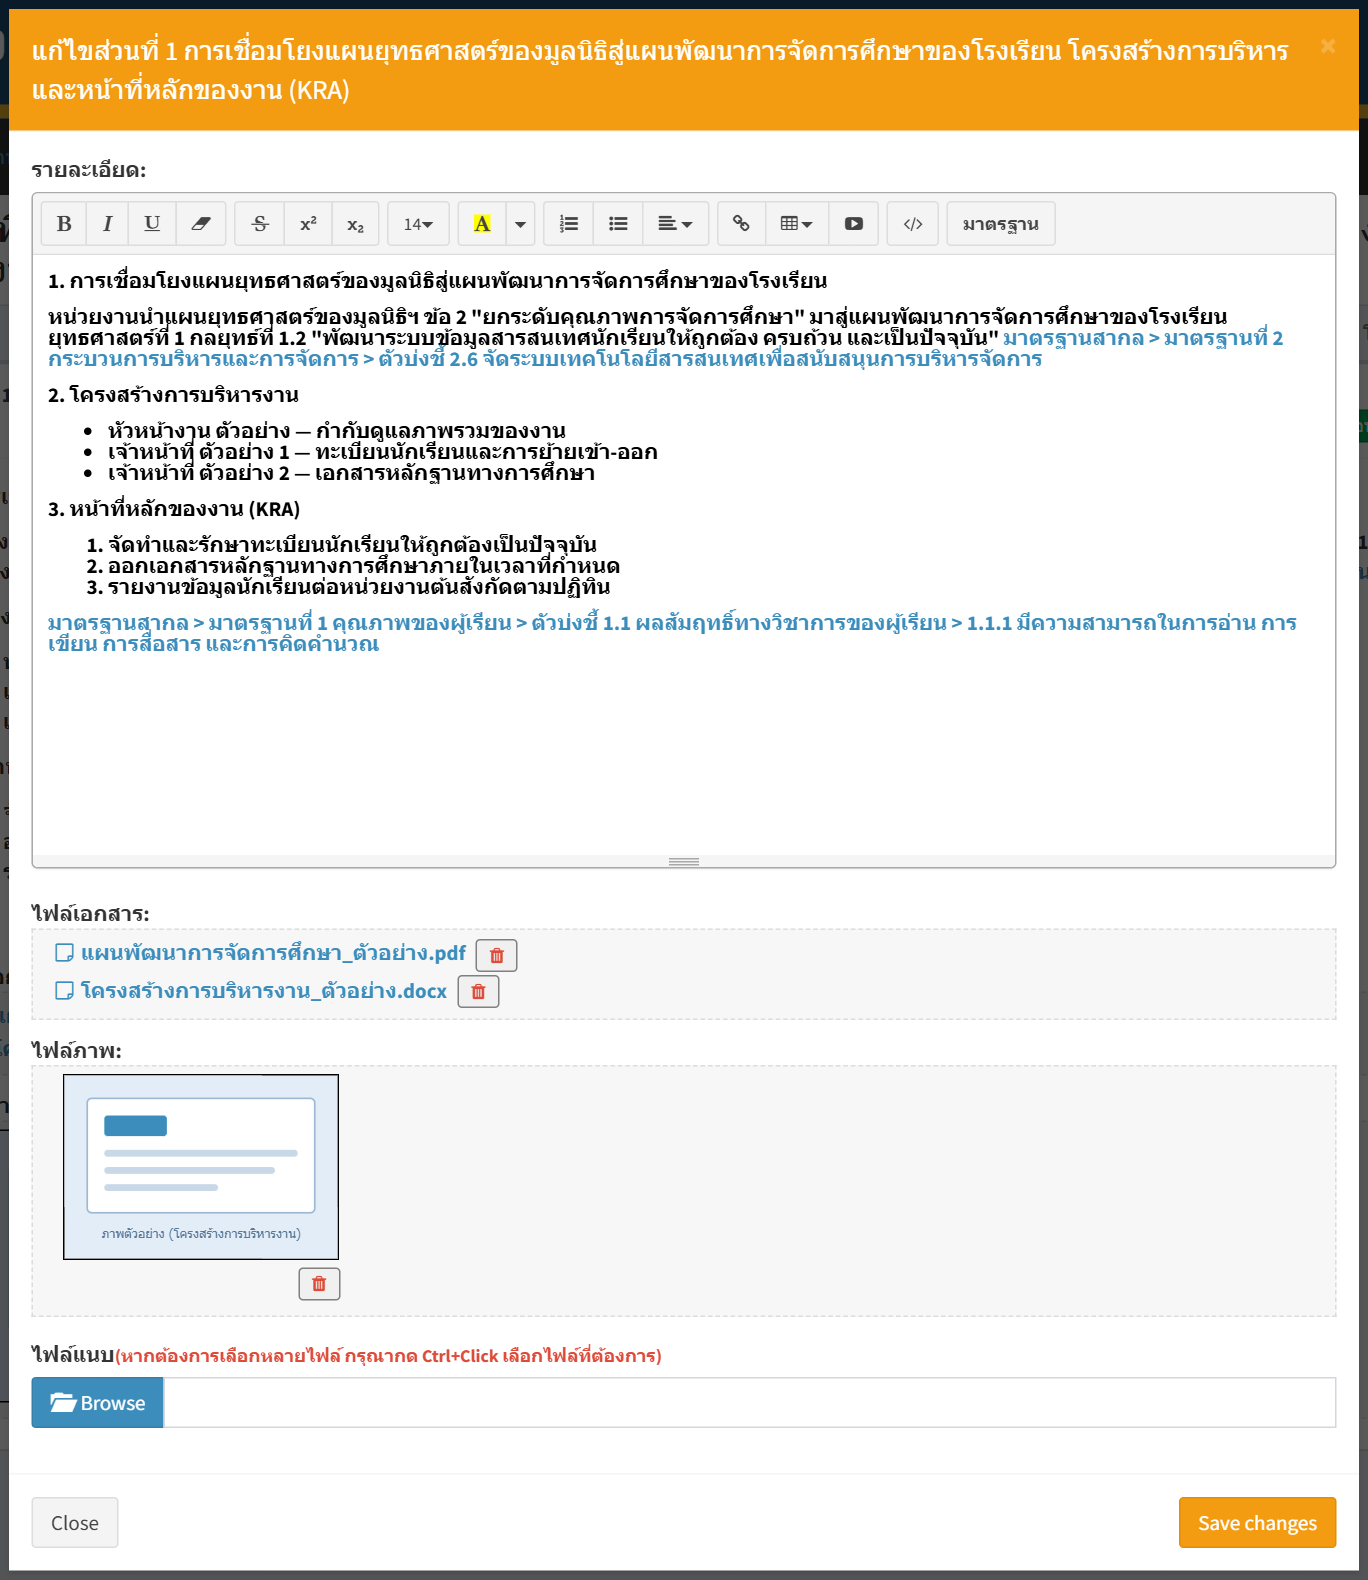Click heading '1. การเชื่อมโยงแผนยุทธศาสตร์ของมูลนิธิ'
The height and width of the screenshot is (1580, 1368).
tap(438, 281)
